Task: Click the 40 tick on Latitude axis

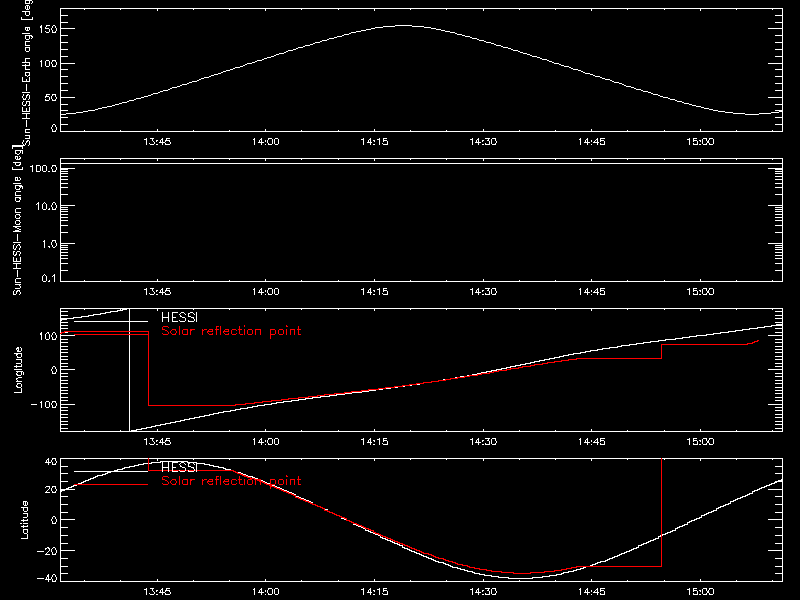Action: (x=51, y=462)
